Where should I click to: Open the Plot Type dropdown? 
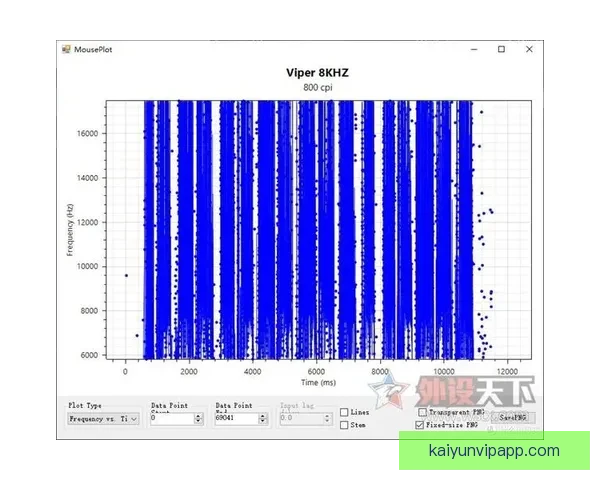103,419
